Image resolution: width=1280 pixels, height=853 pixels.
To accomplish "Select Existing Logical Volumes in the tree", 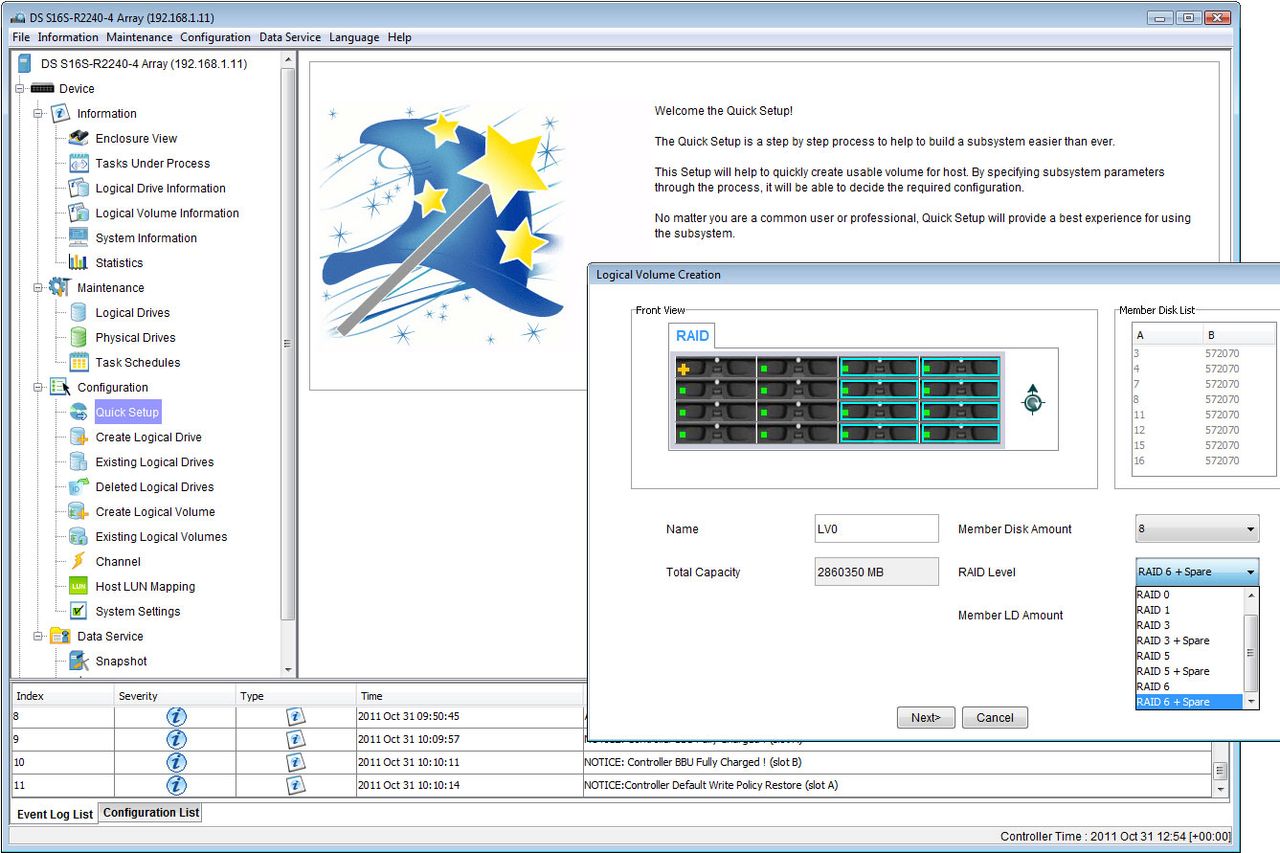I will [x=161, y=537].
